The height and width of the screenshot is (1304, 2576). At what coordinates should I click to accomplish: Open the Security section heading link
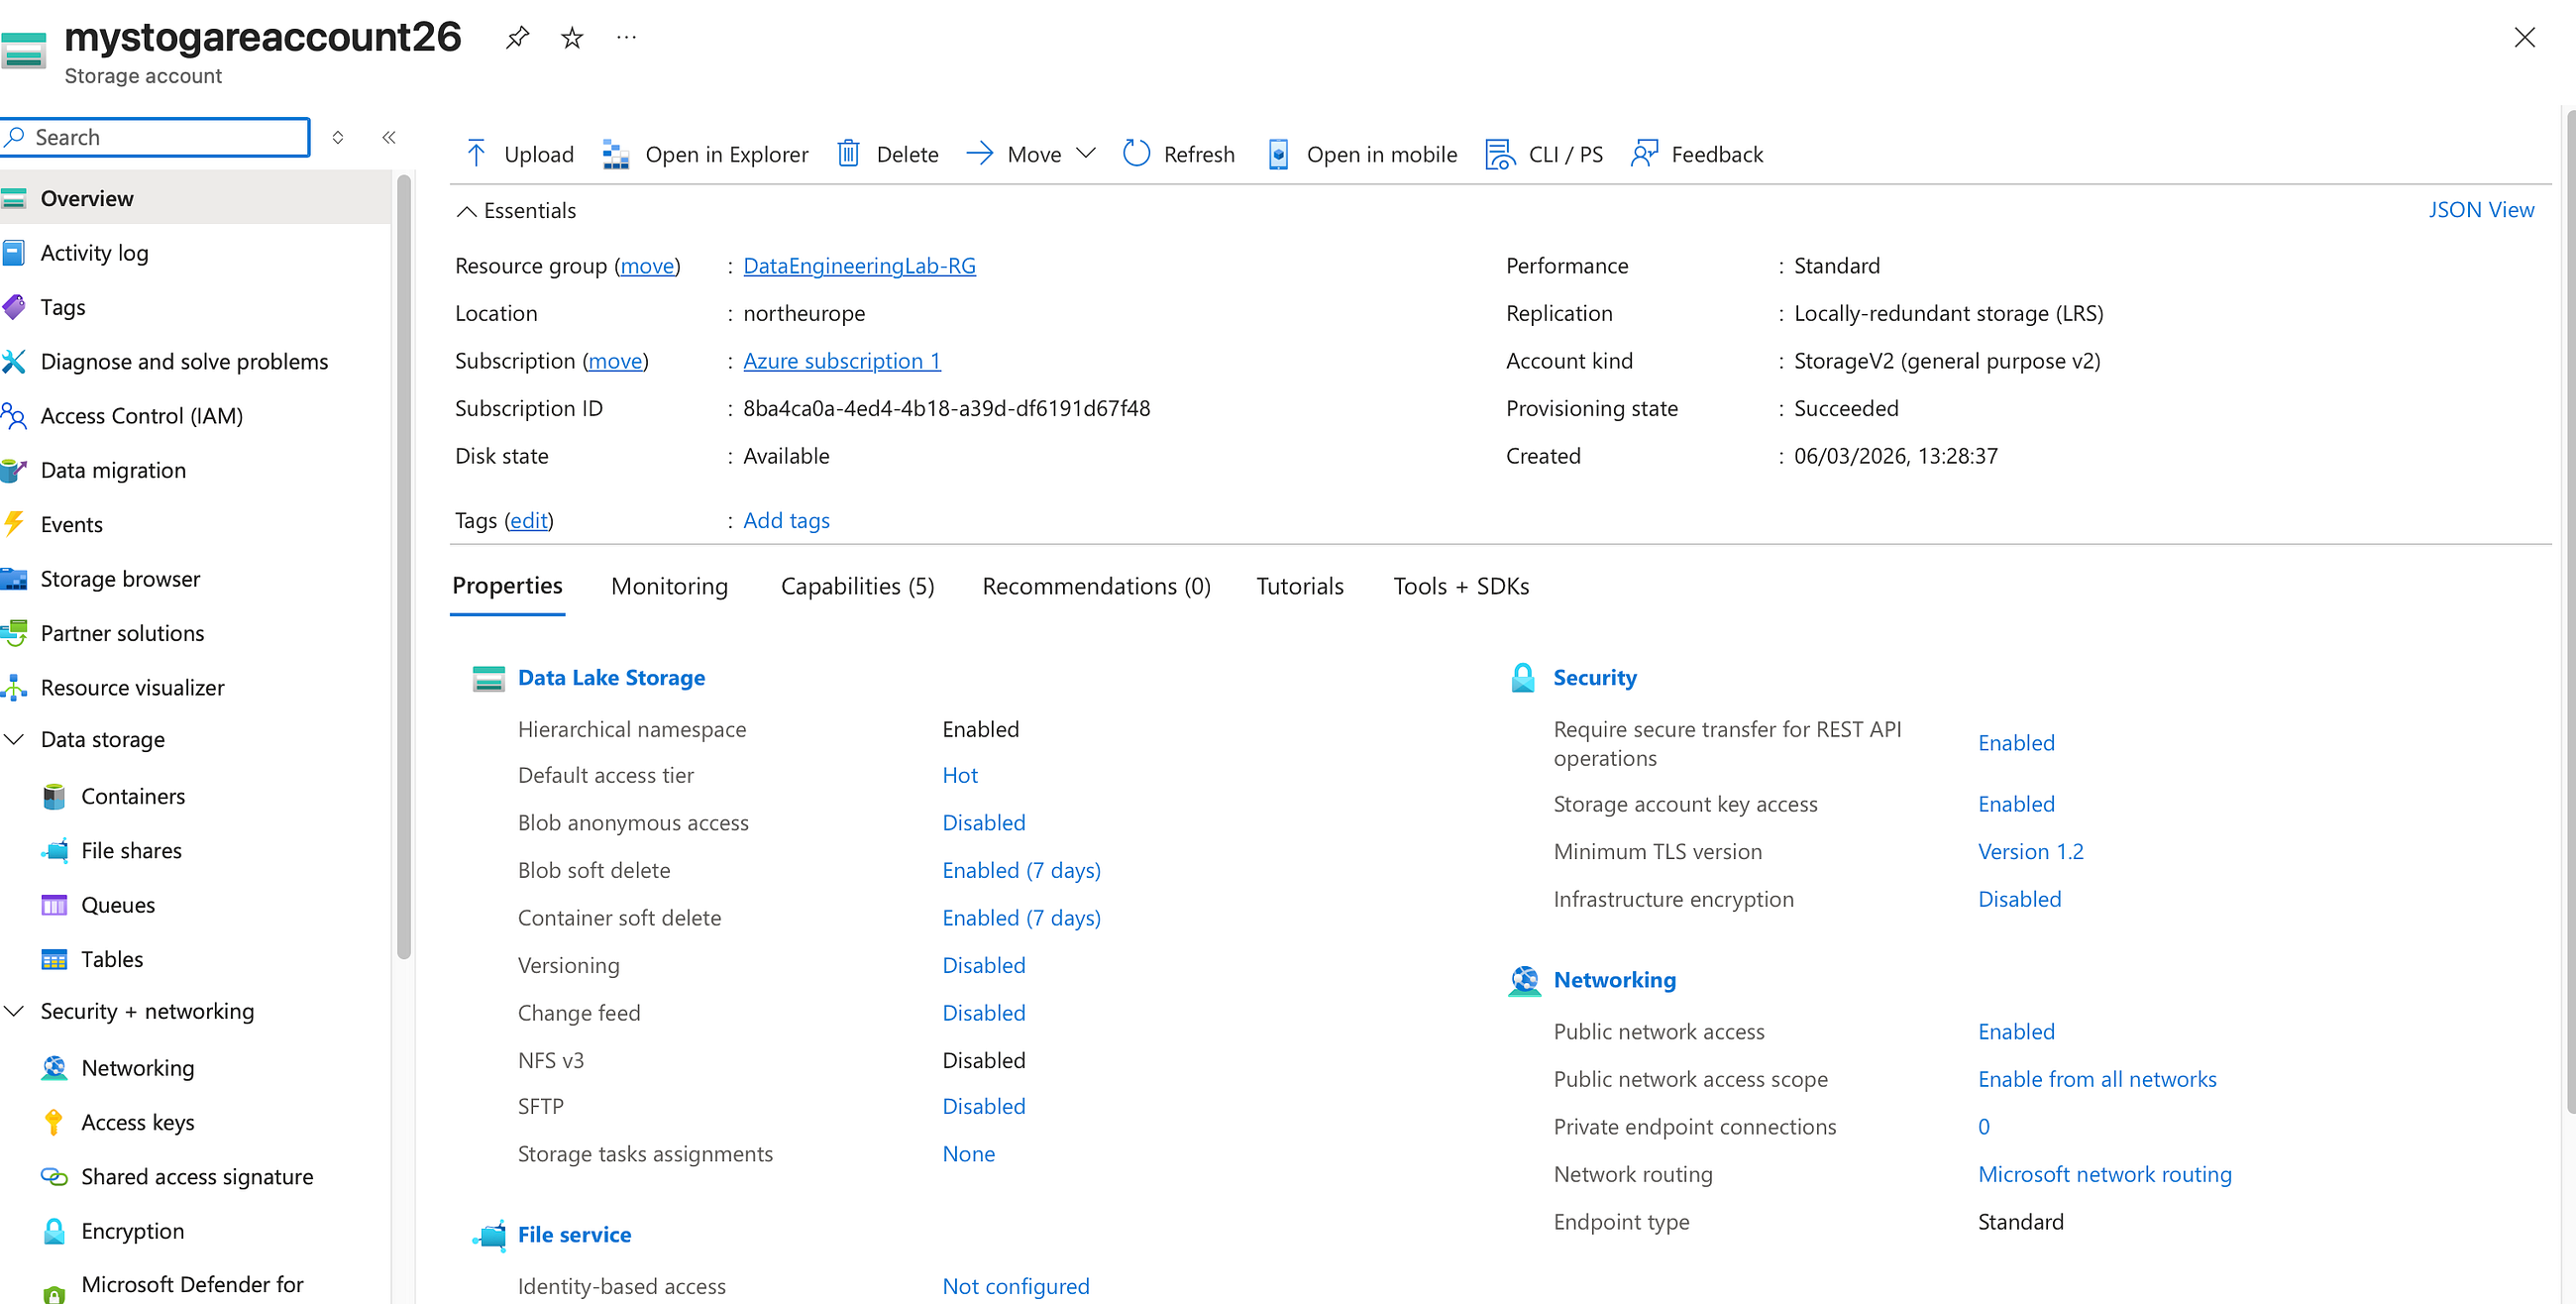click(x=1594, y=678)
